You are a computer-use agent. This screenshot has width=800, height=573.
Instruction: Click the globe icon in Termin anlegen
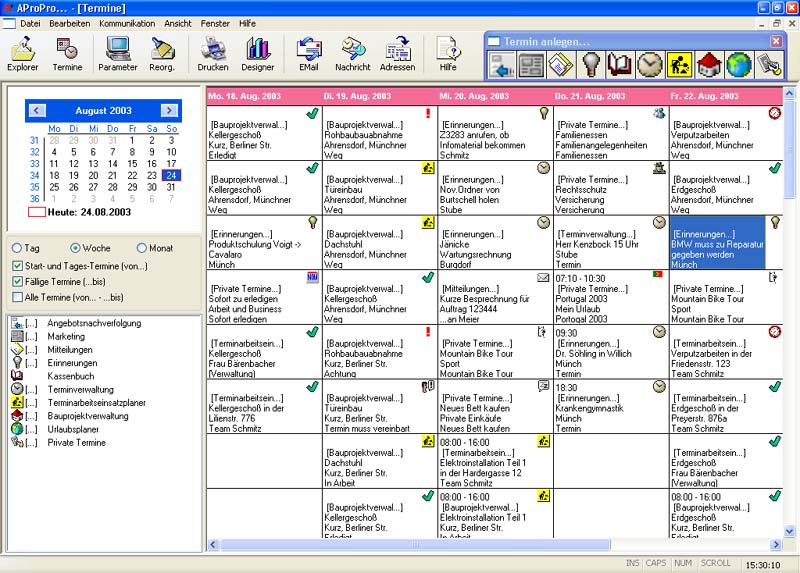738,65
